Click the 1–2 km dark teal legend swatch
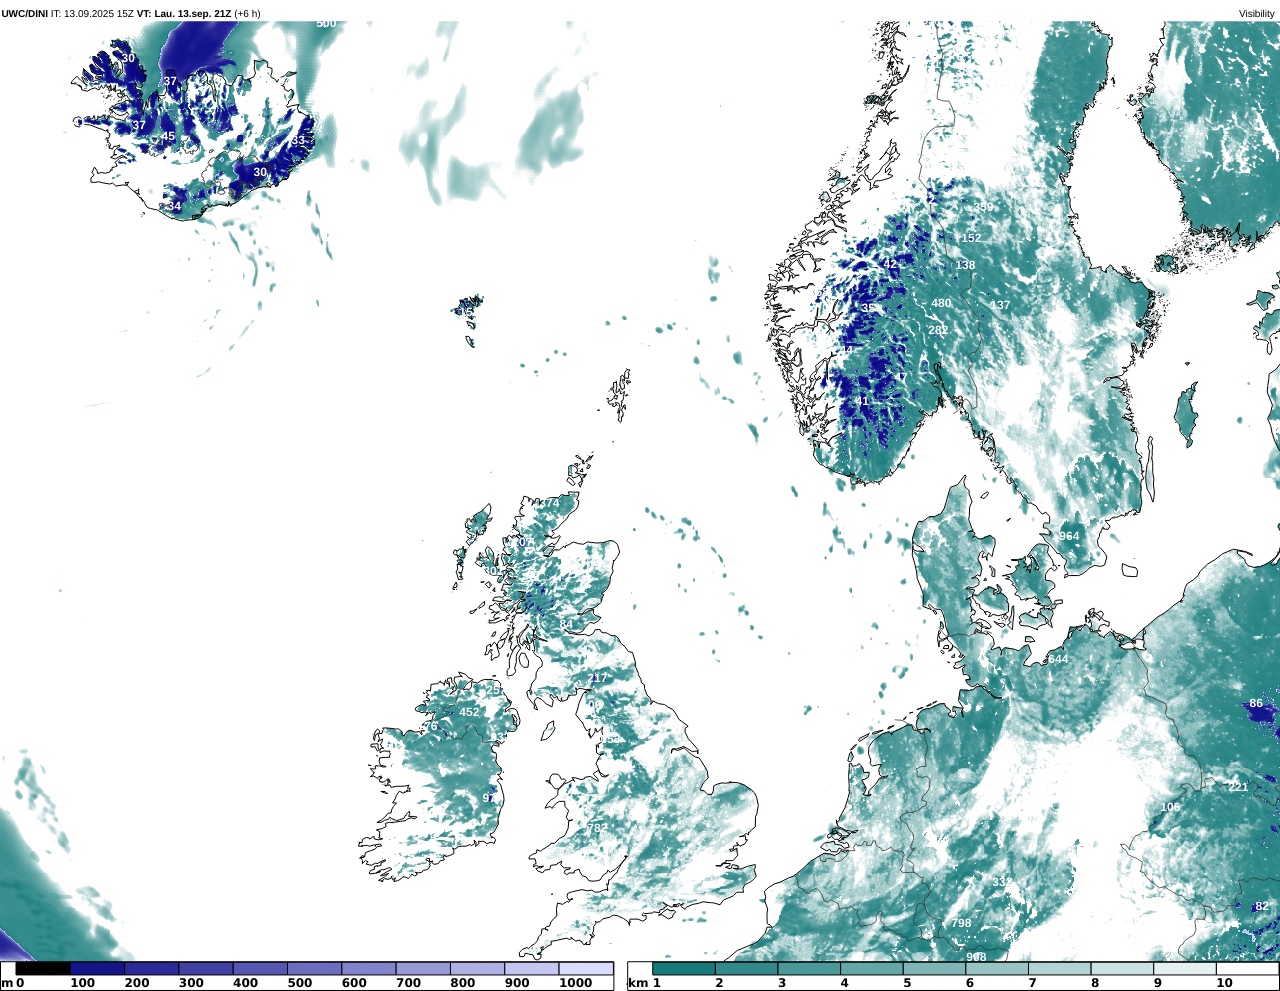Screen dimensions: 1280x991 (684, 968)
